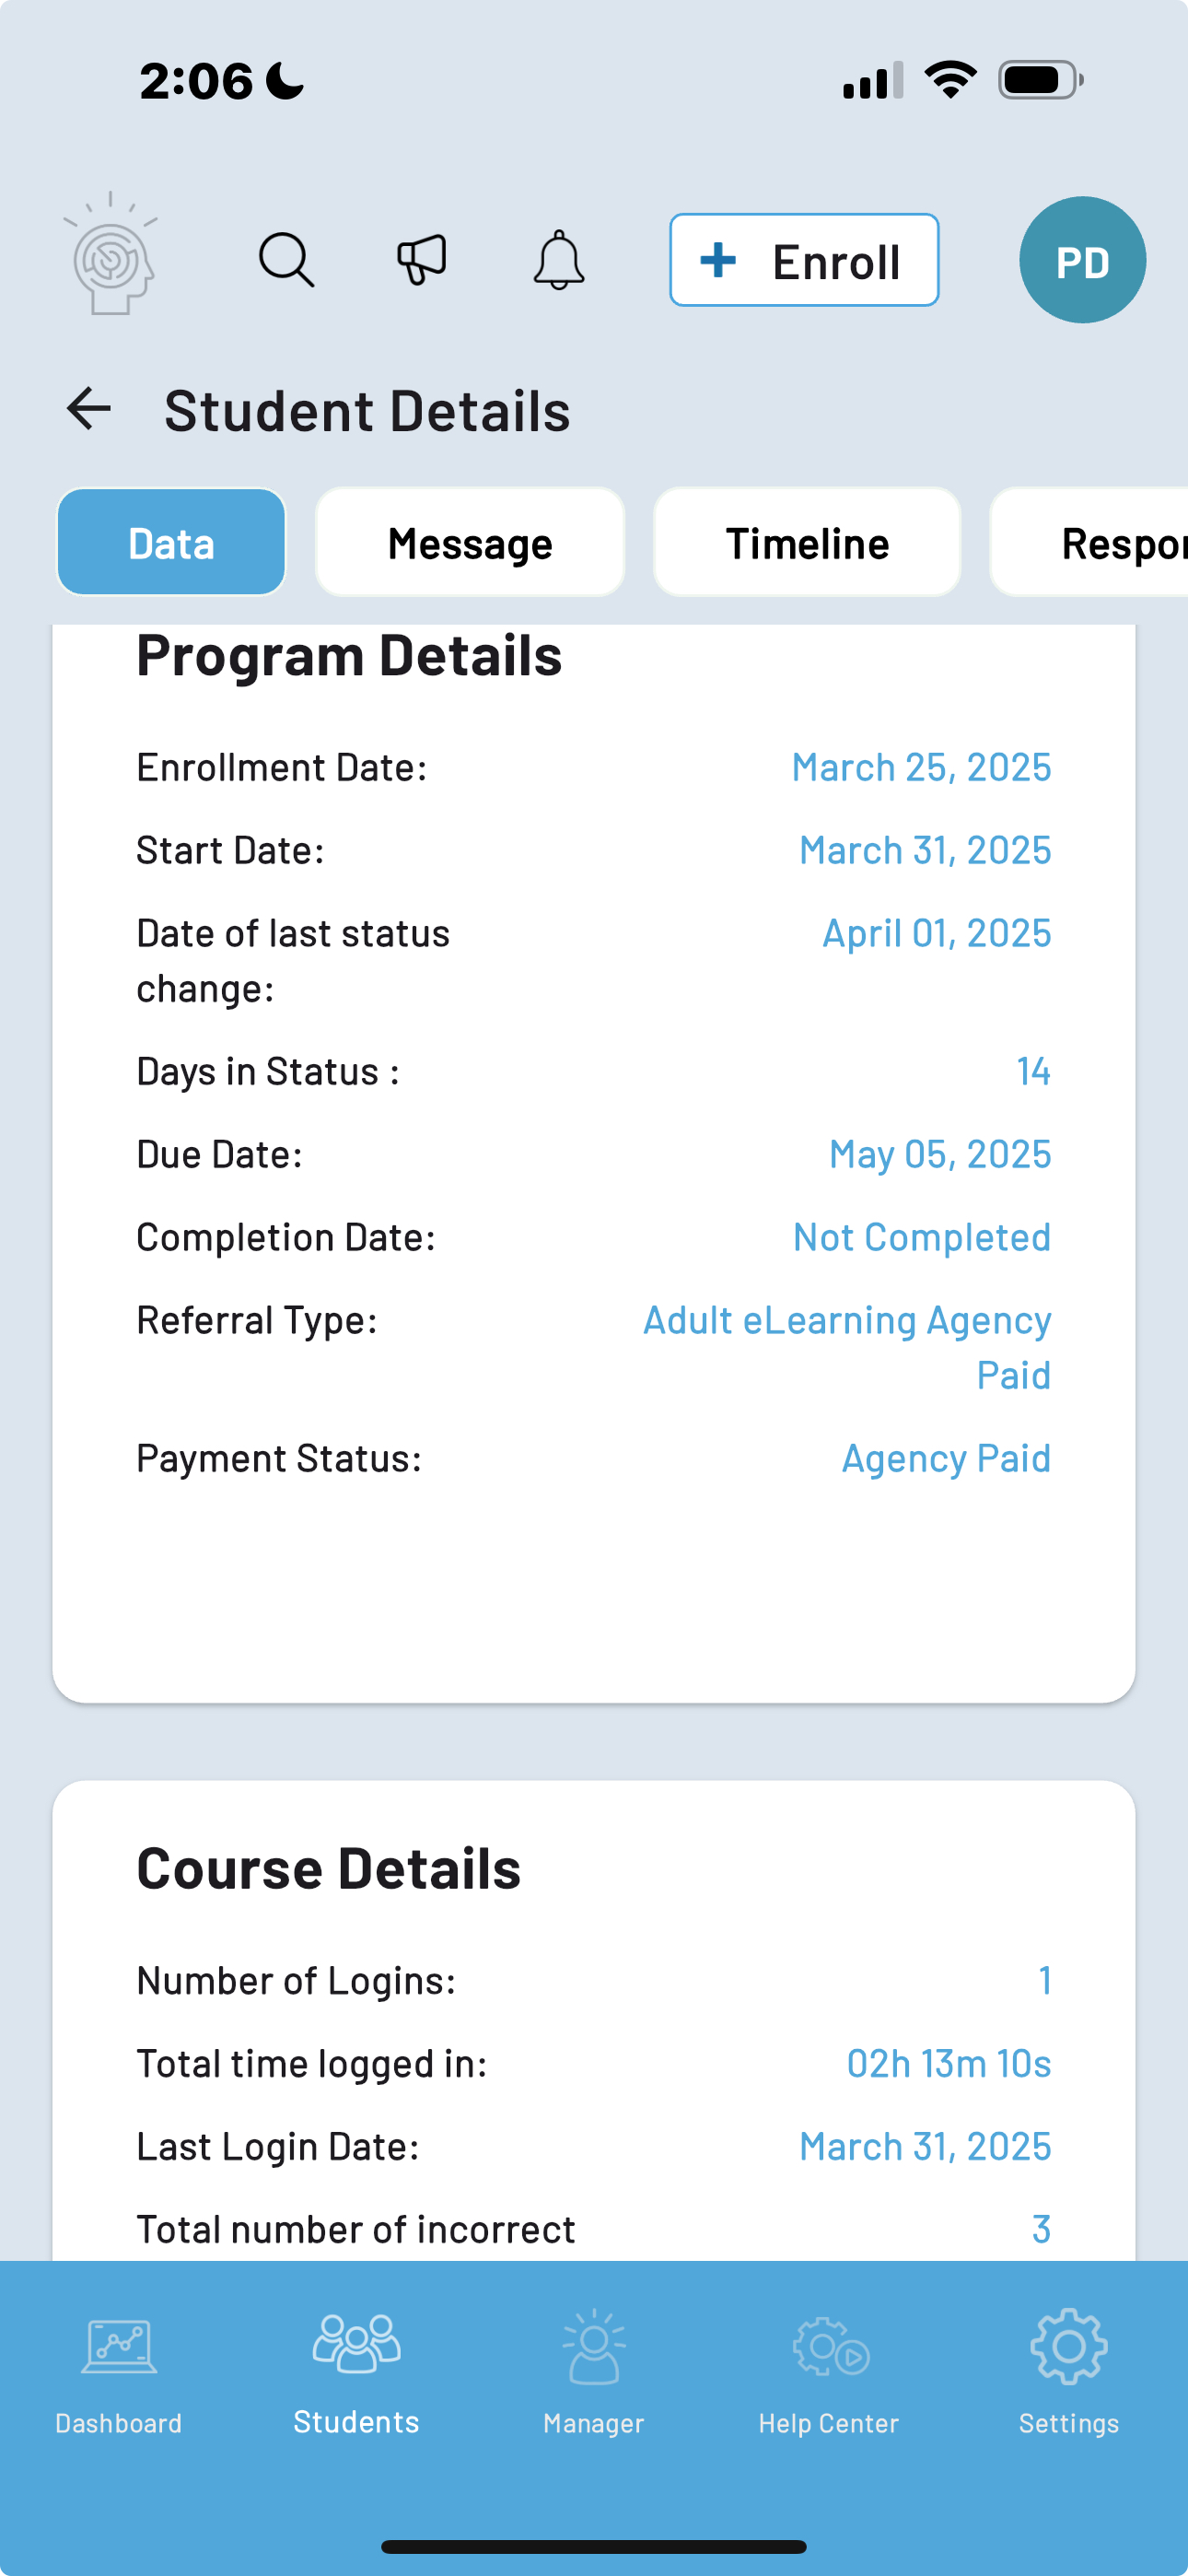Tap the Not Completed completion value
Viewport: 1188px width, 2576px height.
tap(921, 1238)
